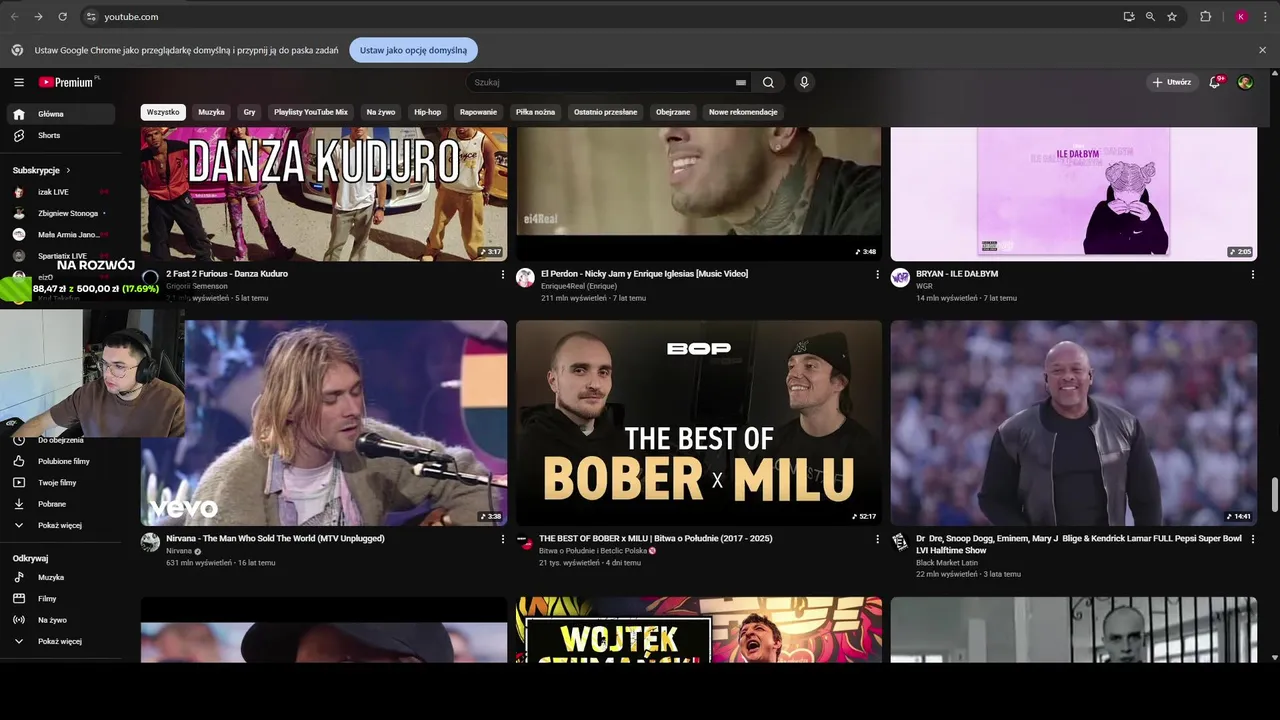Screen dimensions: 1280x720
Task: Select the Hip-hop filter chip
Action: (x=427, y=112)
